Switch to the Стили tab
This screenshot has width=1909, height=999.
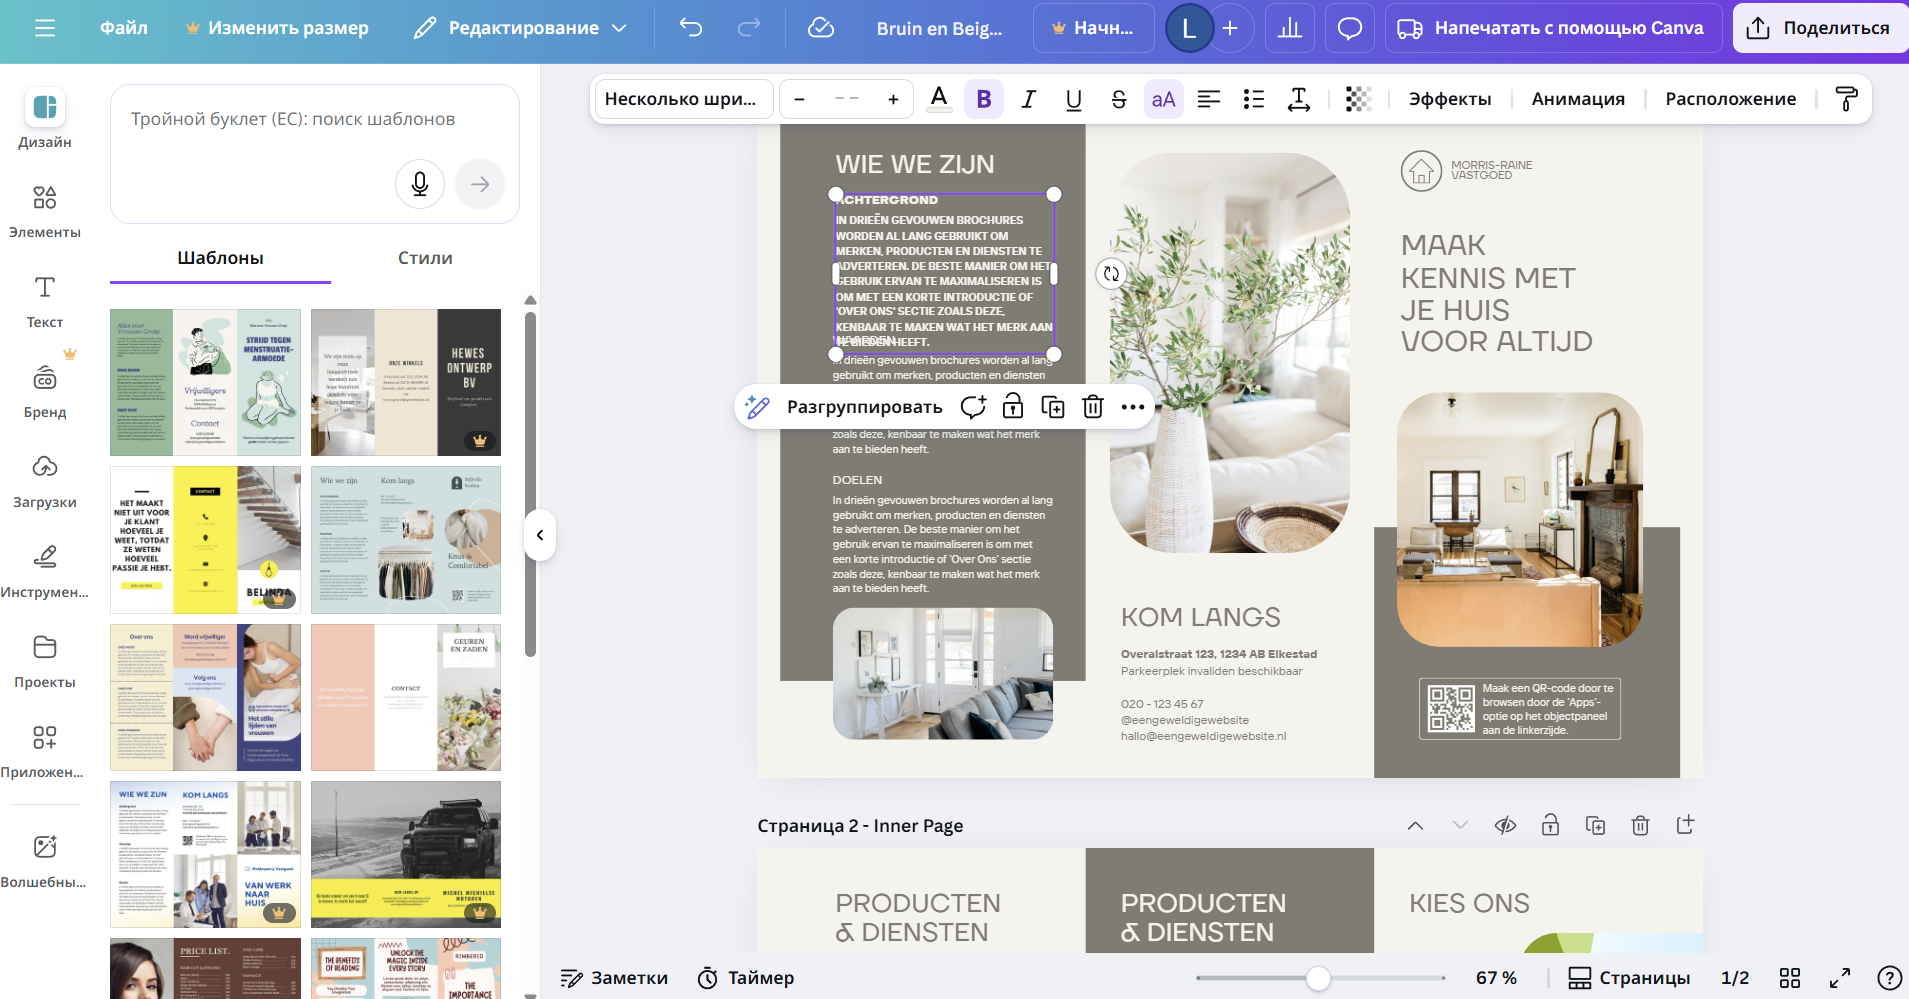tap(425, 258)
